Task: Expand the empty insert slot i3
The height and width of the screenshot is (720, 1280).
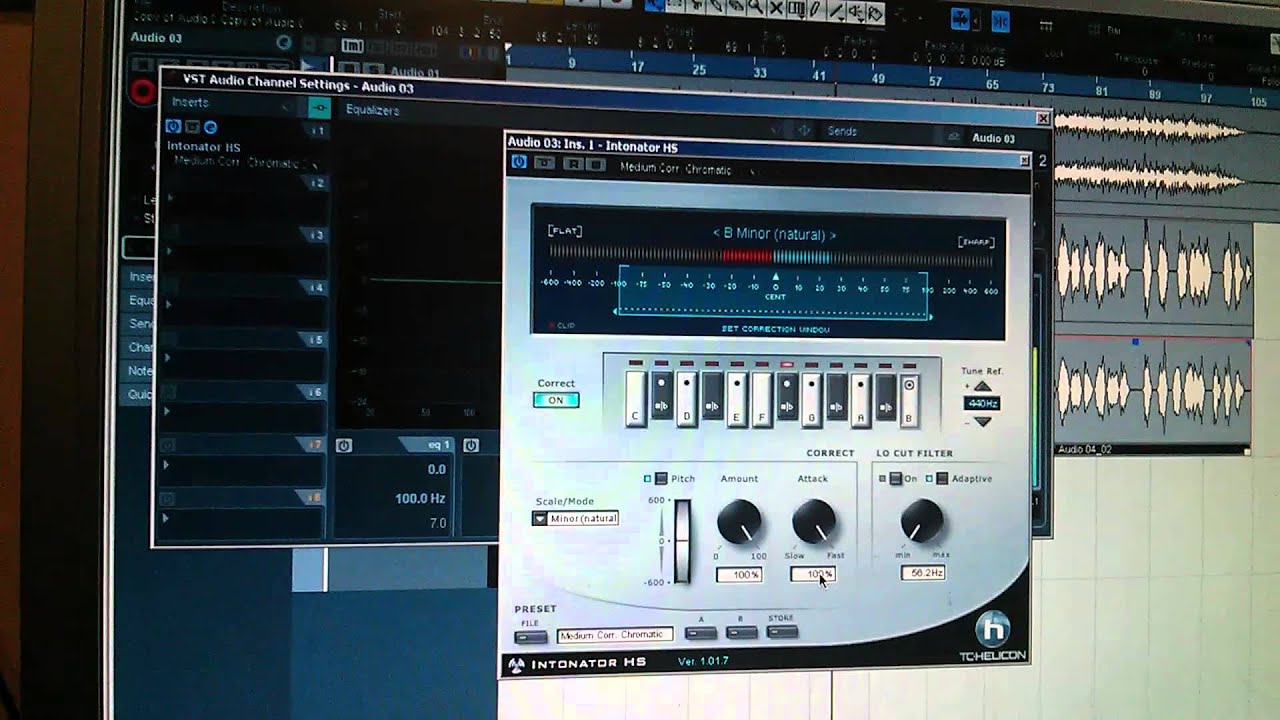Action: tap(169, 250)
